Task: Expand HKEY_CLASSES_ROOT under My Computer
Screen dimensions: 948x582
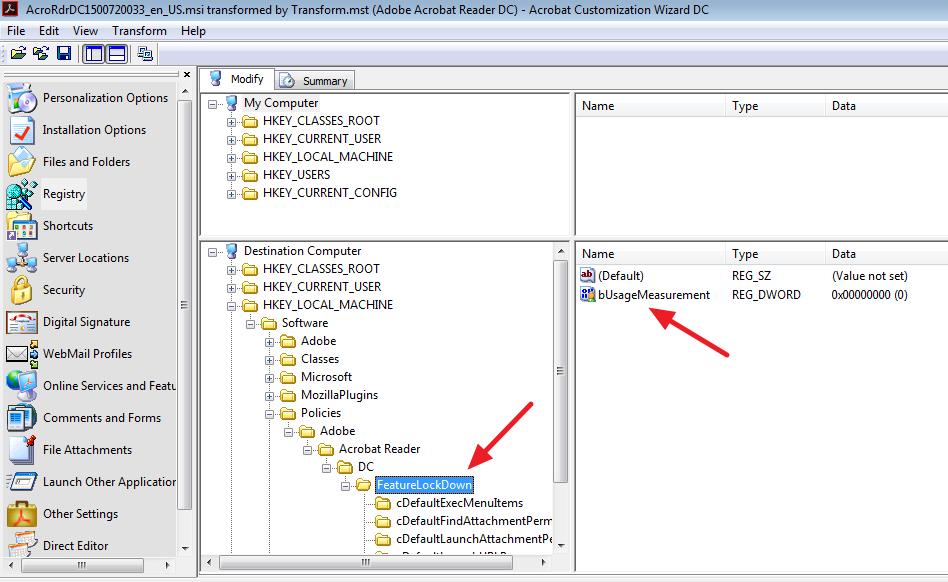Action: (x=231, y=122)
